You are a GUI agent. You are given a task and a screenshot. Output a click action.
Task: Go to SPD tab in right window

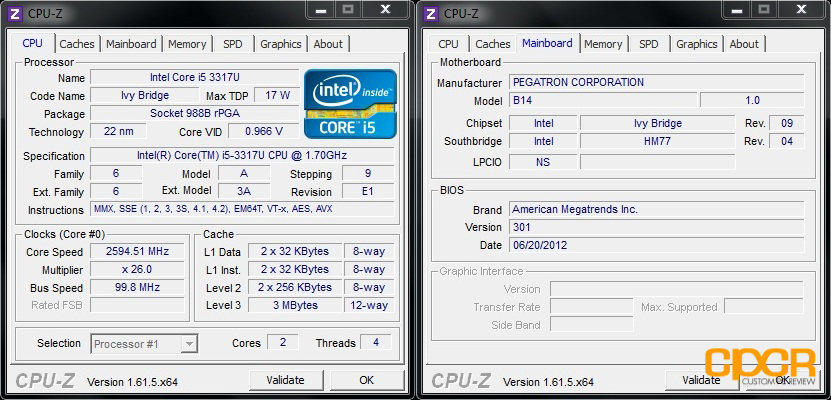pos(649,44)
